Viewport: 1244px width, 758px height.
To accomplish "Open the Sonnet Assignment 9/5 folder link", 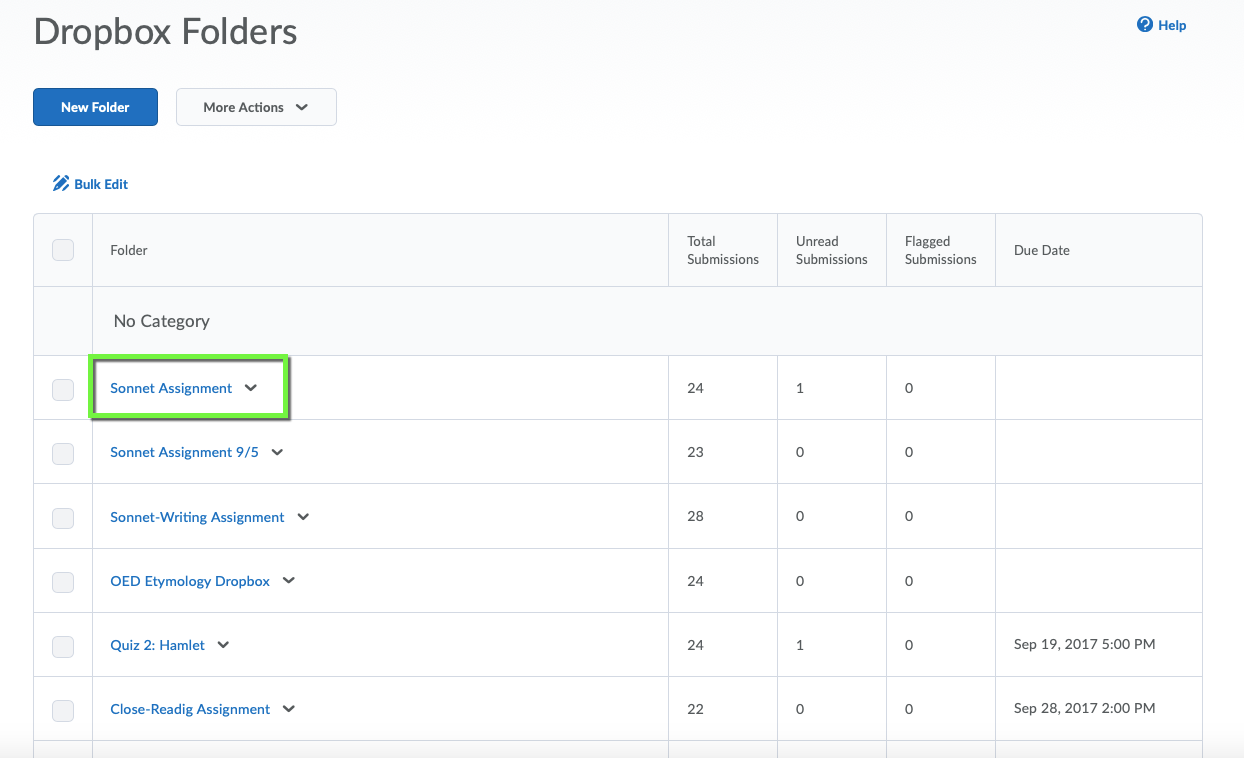I will coord(184,452).
